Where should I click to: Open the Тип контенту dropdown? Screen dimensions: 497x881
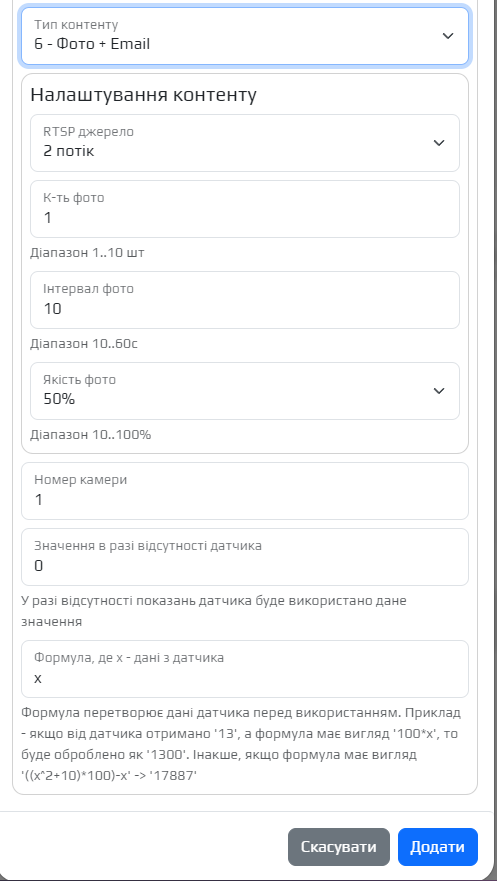245,35
